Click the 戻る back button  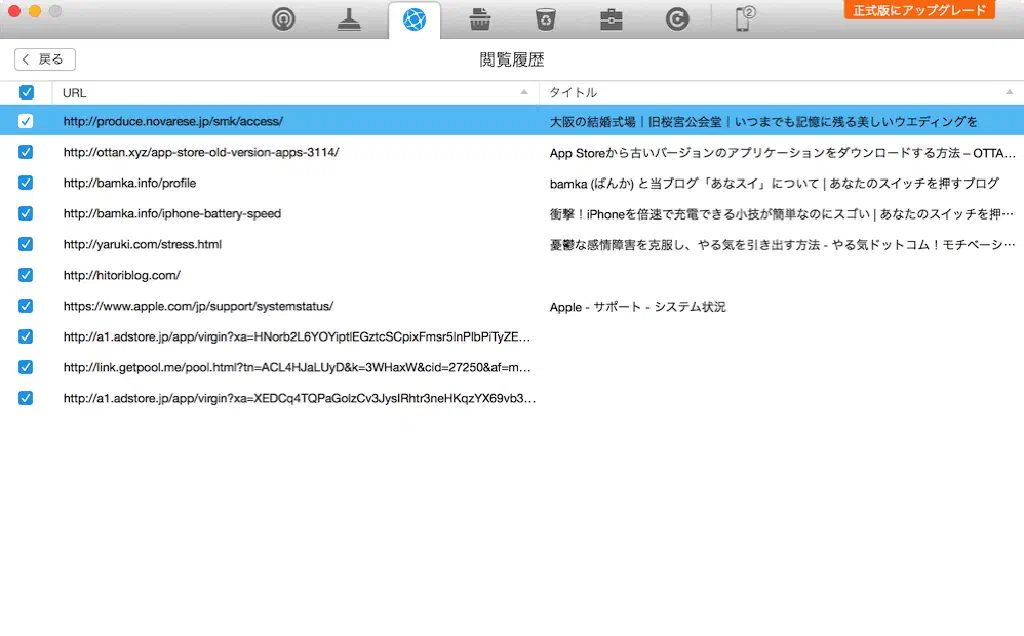(x=45, y=59)
